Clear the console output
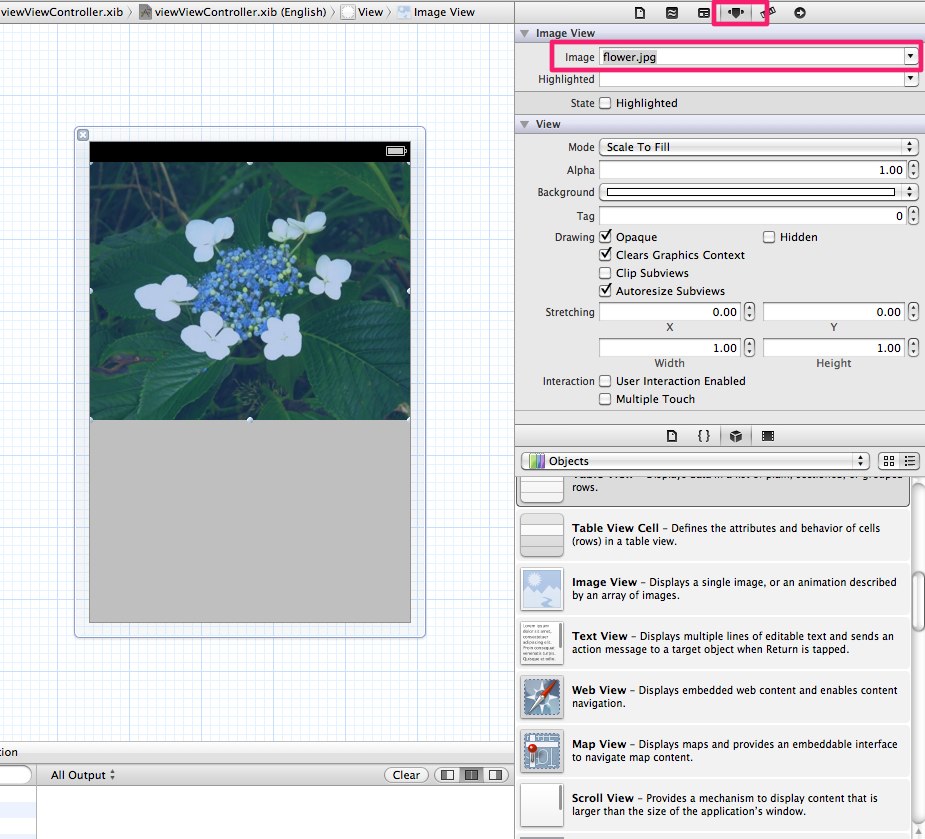Viewport: 925px width, 839px height. [406, 775]
